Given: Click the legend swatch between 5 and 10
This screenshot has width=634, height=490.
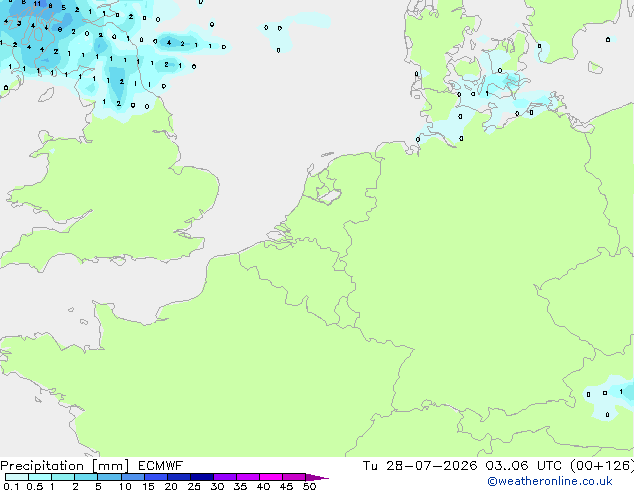Looking at the screenshot, I should point(109,477).
